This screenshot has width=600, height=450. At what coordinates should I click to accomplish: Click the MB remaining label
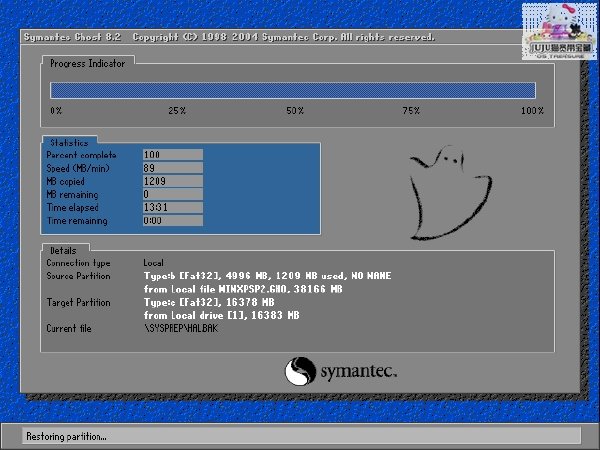72,194
